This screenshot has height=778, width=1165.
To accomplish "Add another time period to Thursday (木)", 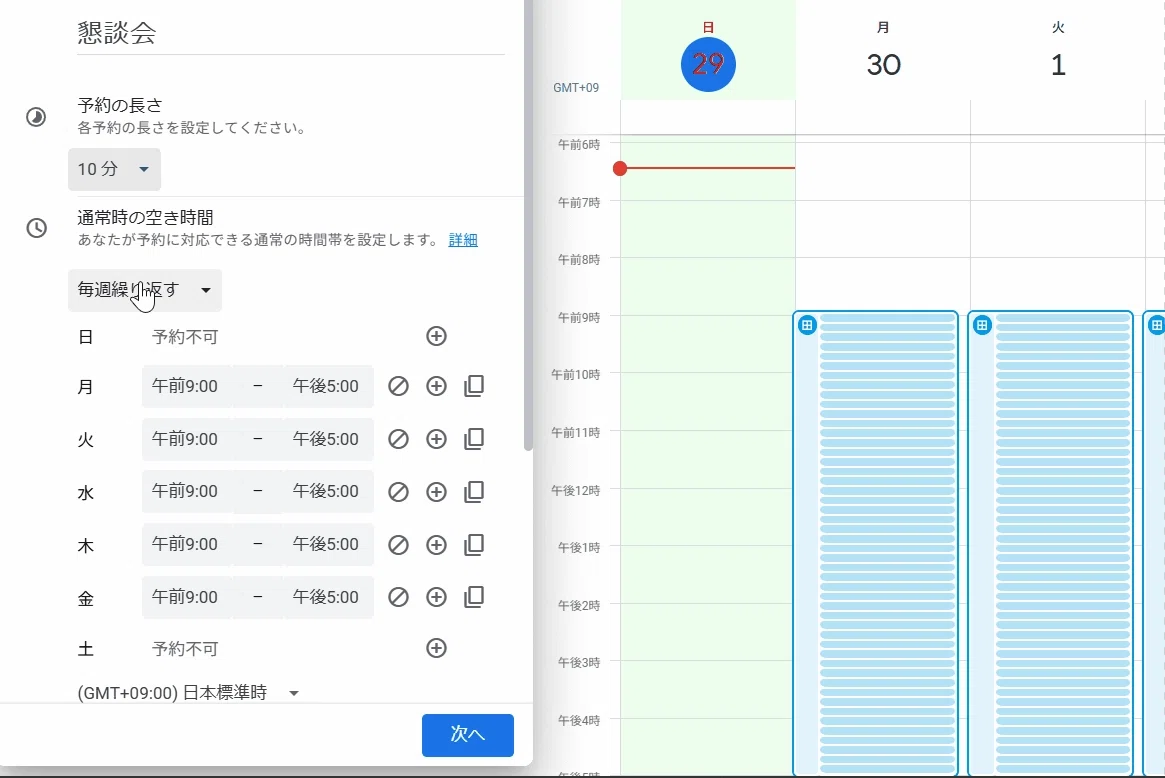I will (x=436, y=545).
